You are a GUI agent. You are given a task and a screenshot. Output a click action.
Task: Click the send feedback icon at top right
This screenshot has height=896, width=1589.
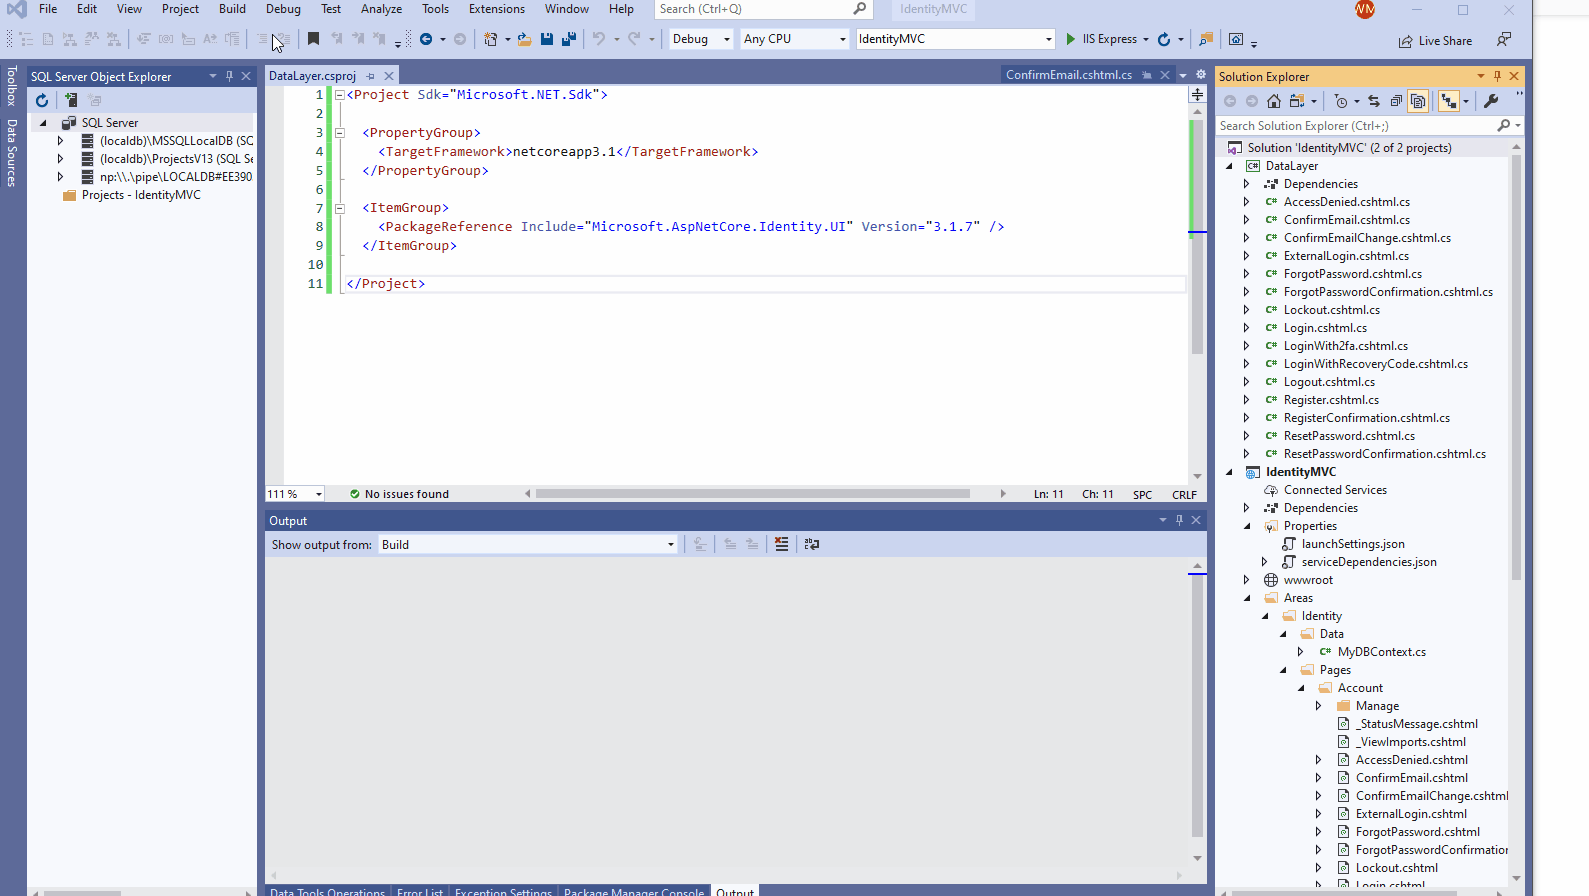pos(1504,40)
